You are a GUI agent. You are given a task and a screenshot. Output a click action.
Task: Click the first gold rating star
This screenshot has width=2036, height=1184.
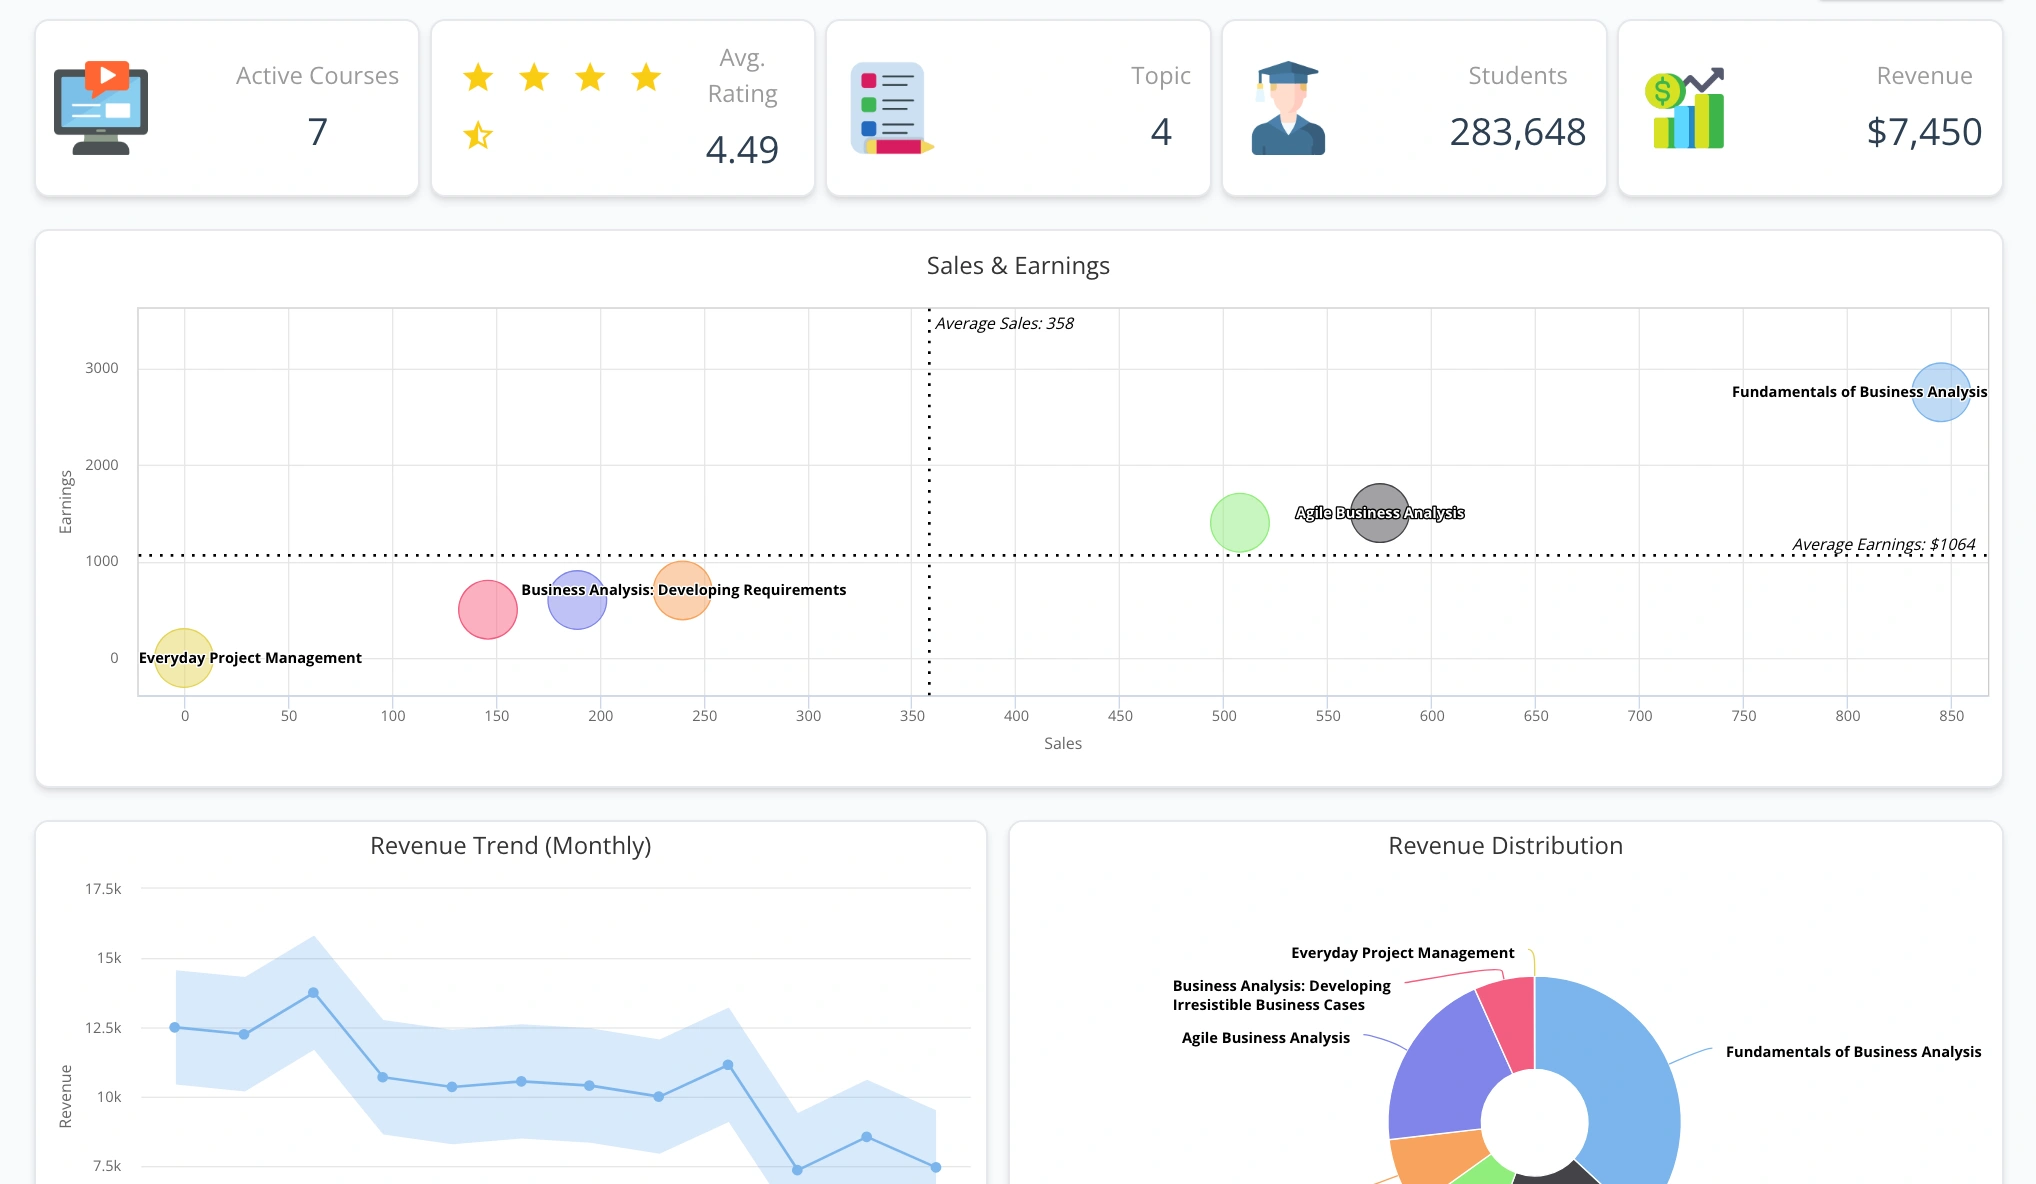(x=478, y=77)
